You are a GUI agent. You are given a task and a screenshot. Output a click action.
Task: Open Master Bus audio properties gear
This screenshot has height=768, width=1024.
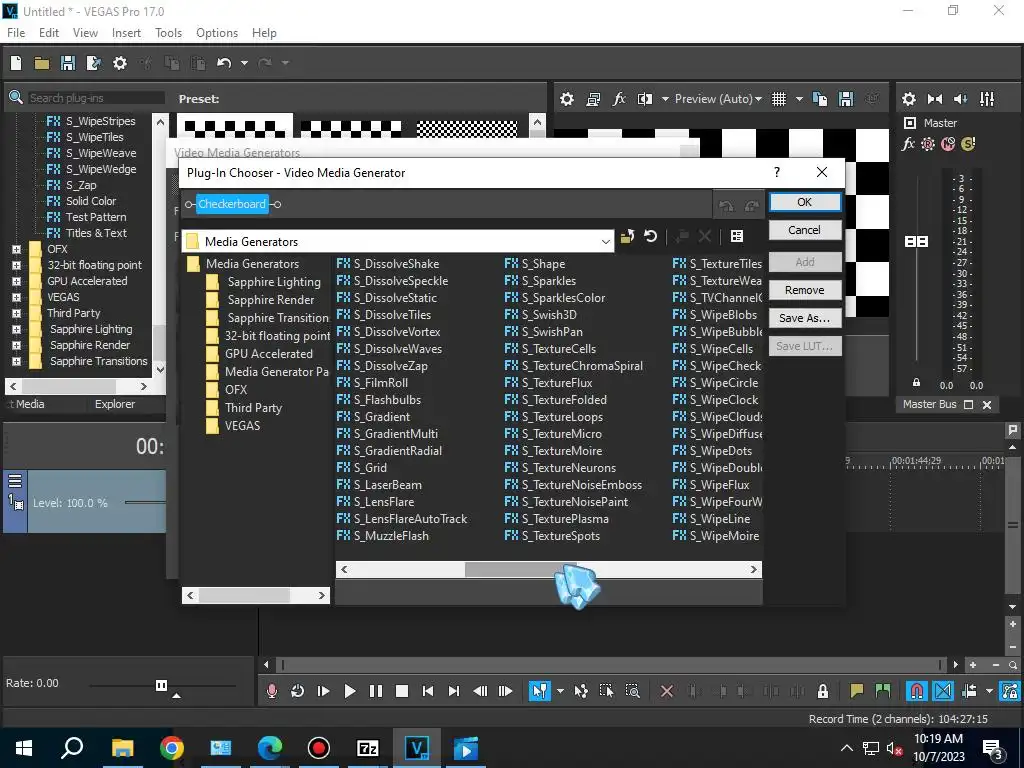click(x=908, y=99)
